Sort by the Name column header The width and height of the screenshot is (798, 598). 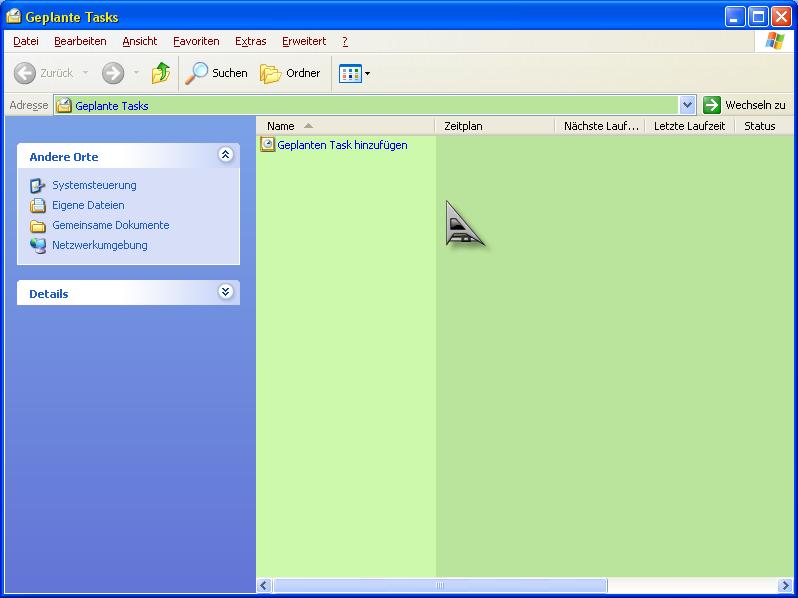(x=281, y=126)
